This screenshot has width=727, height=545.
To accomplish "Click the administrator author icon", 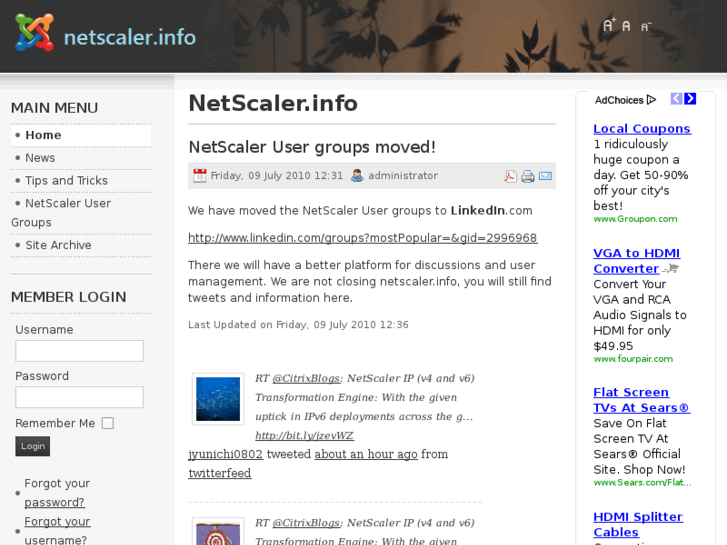I will click(357, 175).
